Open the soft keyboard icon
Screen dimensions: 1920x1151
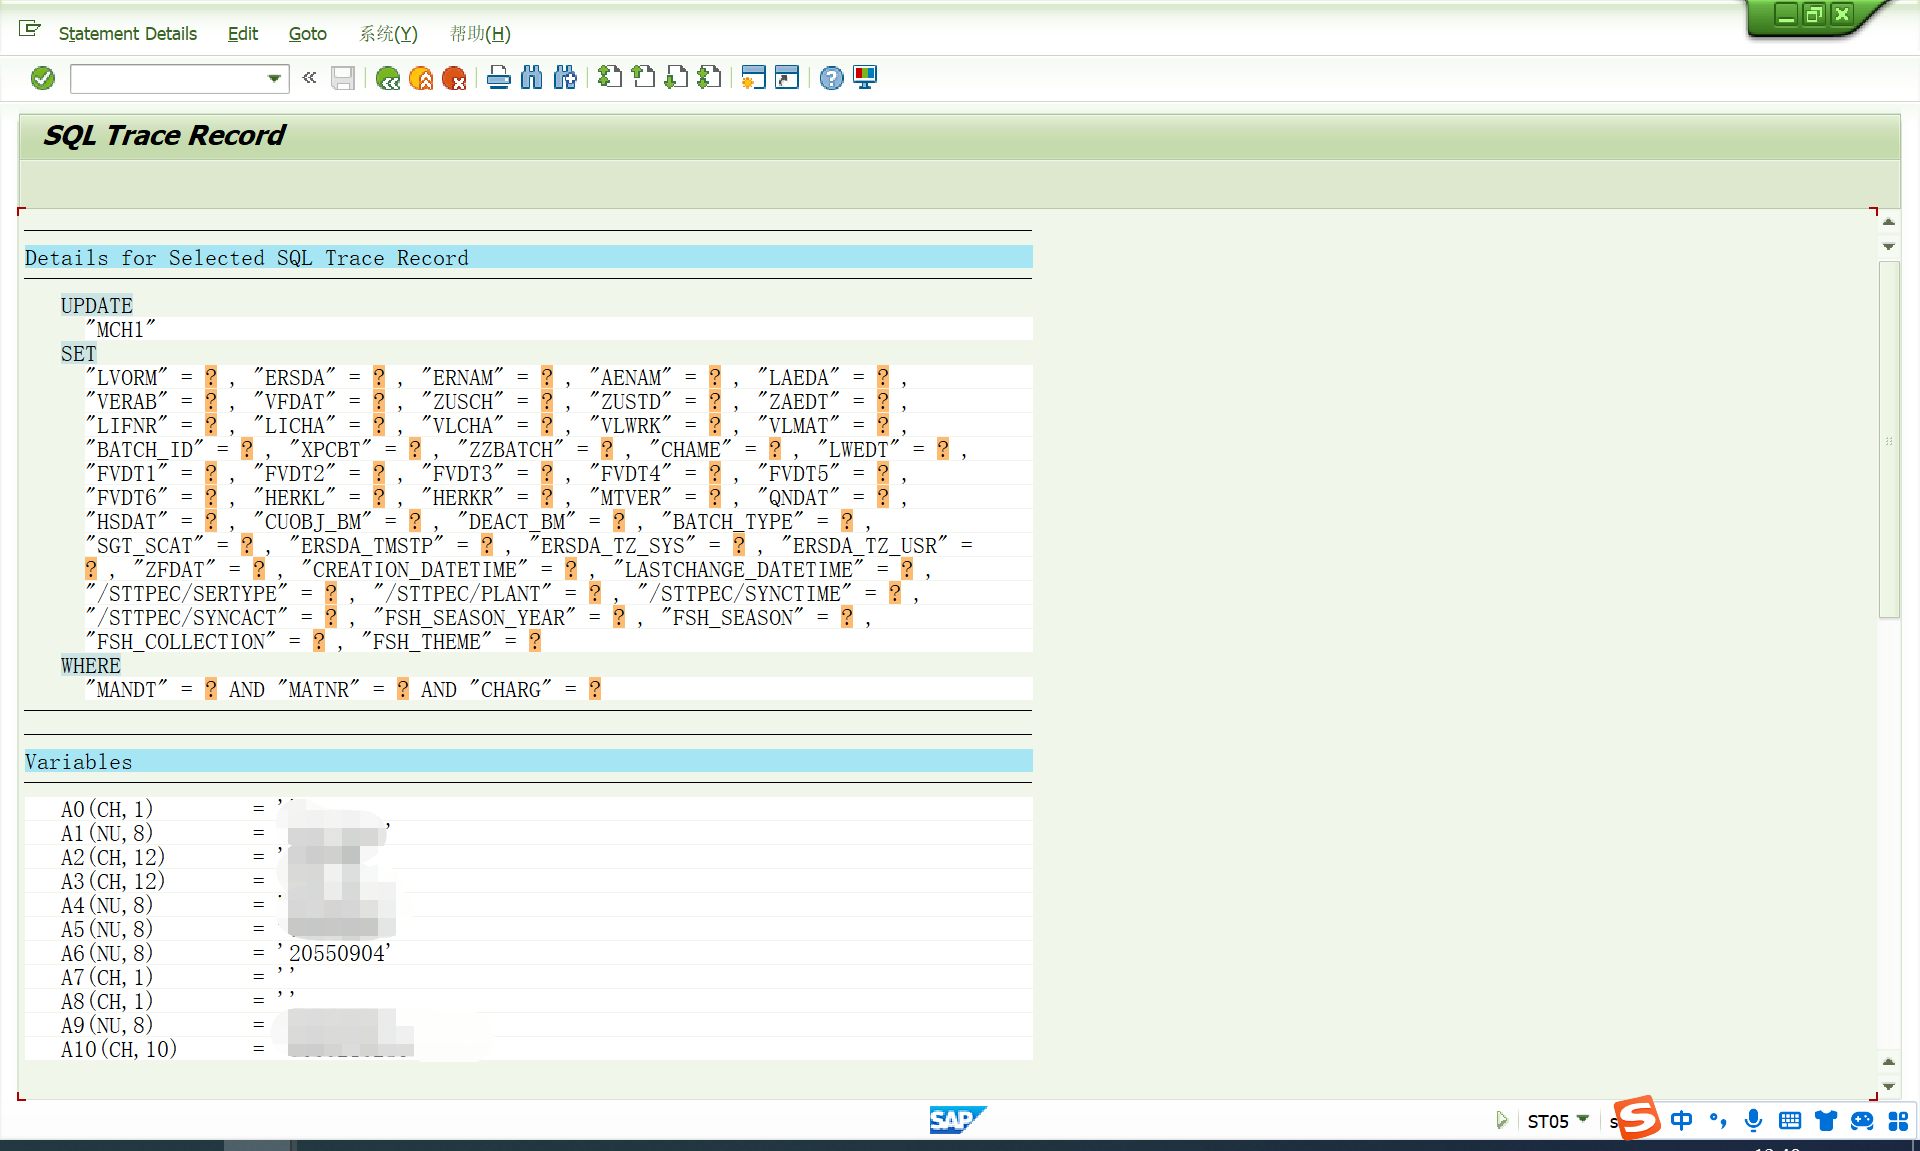click(x=1790, y=1121)
